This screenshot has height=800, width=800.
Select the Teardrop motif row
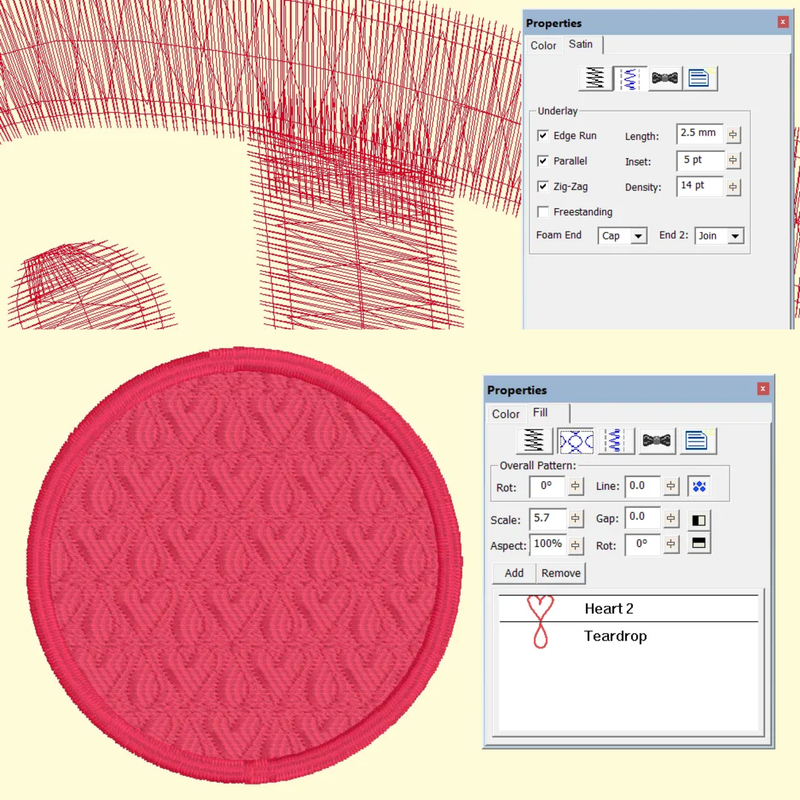(629, 636)
